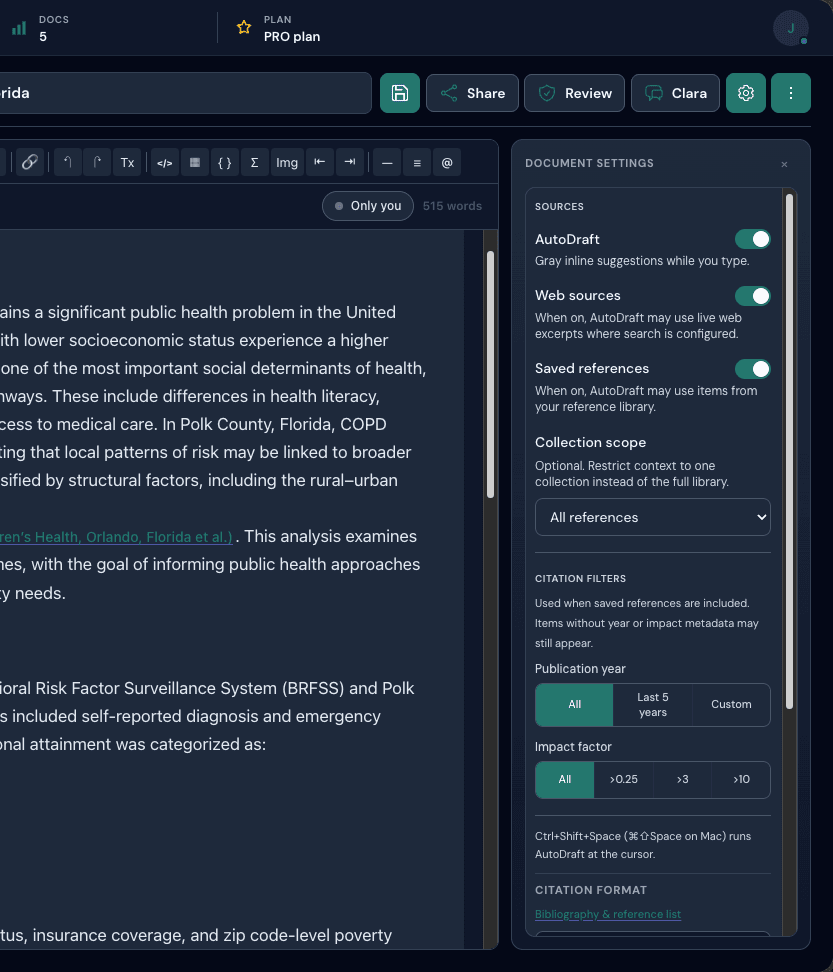The height and width of the screenshot is (972, 833).
Task: Start a Review from the top bar
Action: click(574, 91)
